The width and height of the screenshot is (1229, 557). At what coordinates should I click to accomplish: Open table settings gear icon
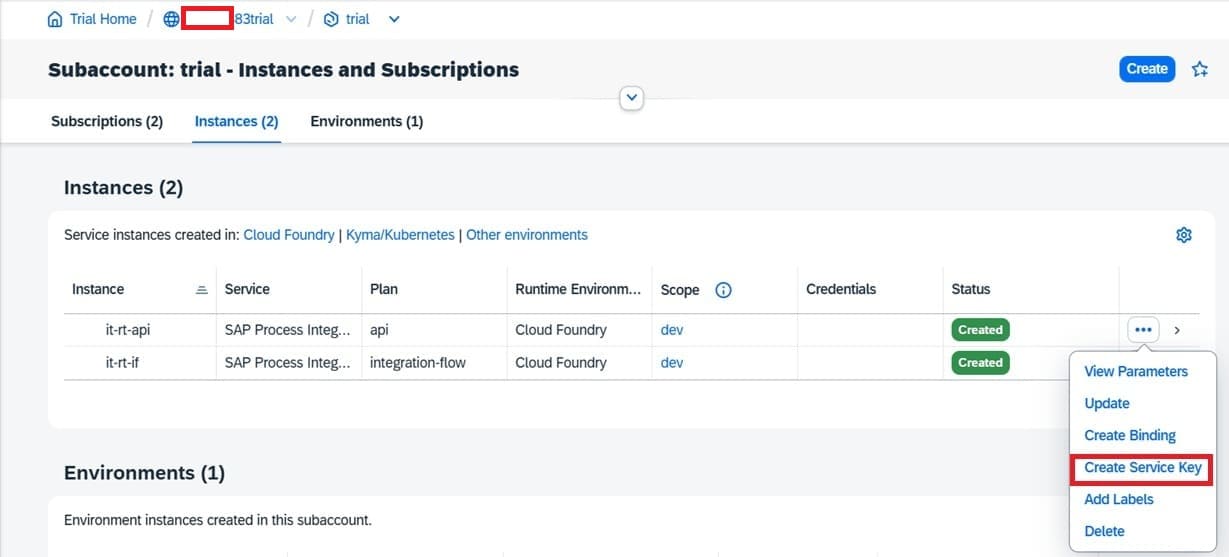pos(1184,235)
